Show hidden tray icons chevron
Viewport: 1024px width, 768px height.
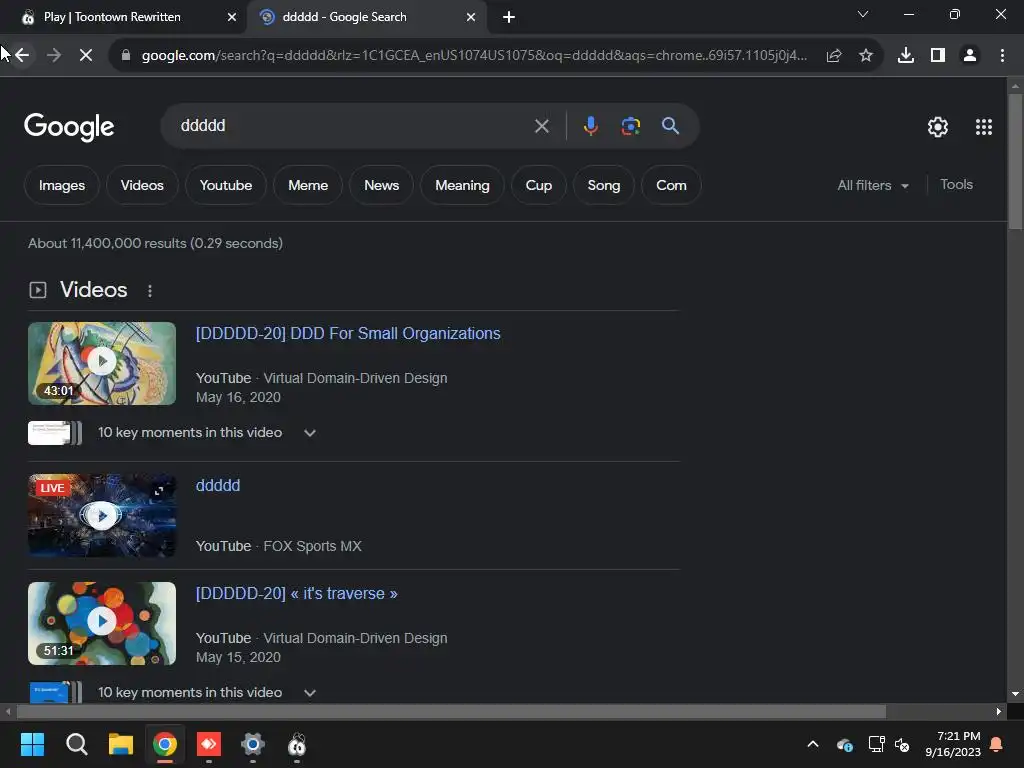813,744
